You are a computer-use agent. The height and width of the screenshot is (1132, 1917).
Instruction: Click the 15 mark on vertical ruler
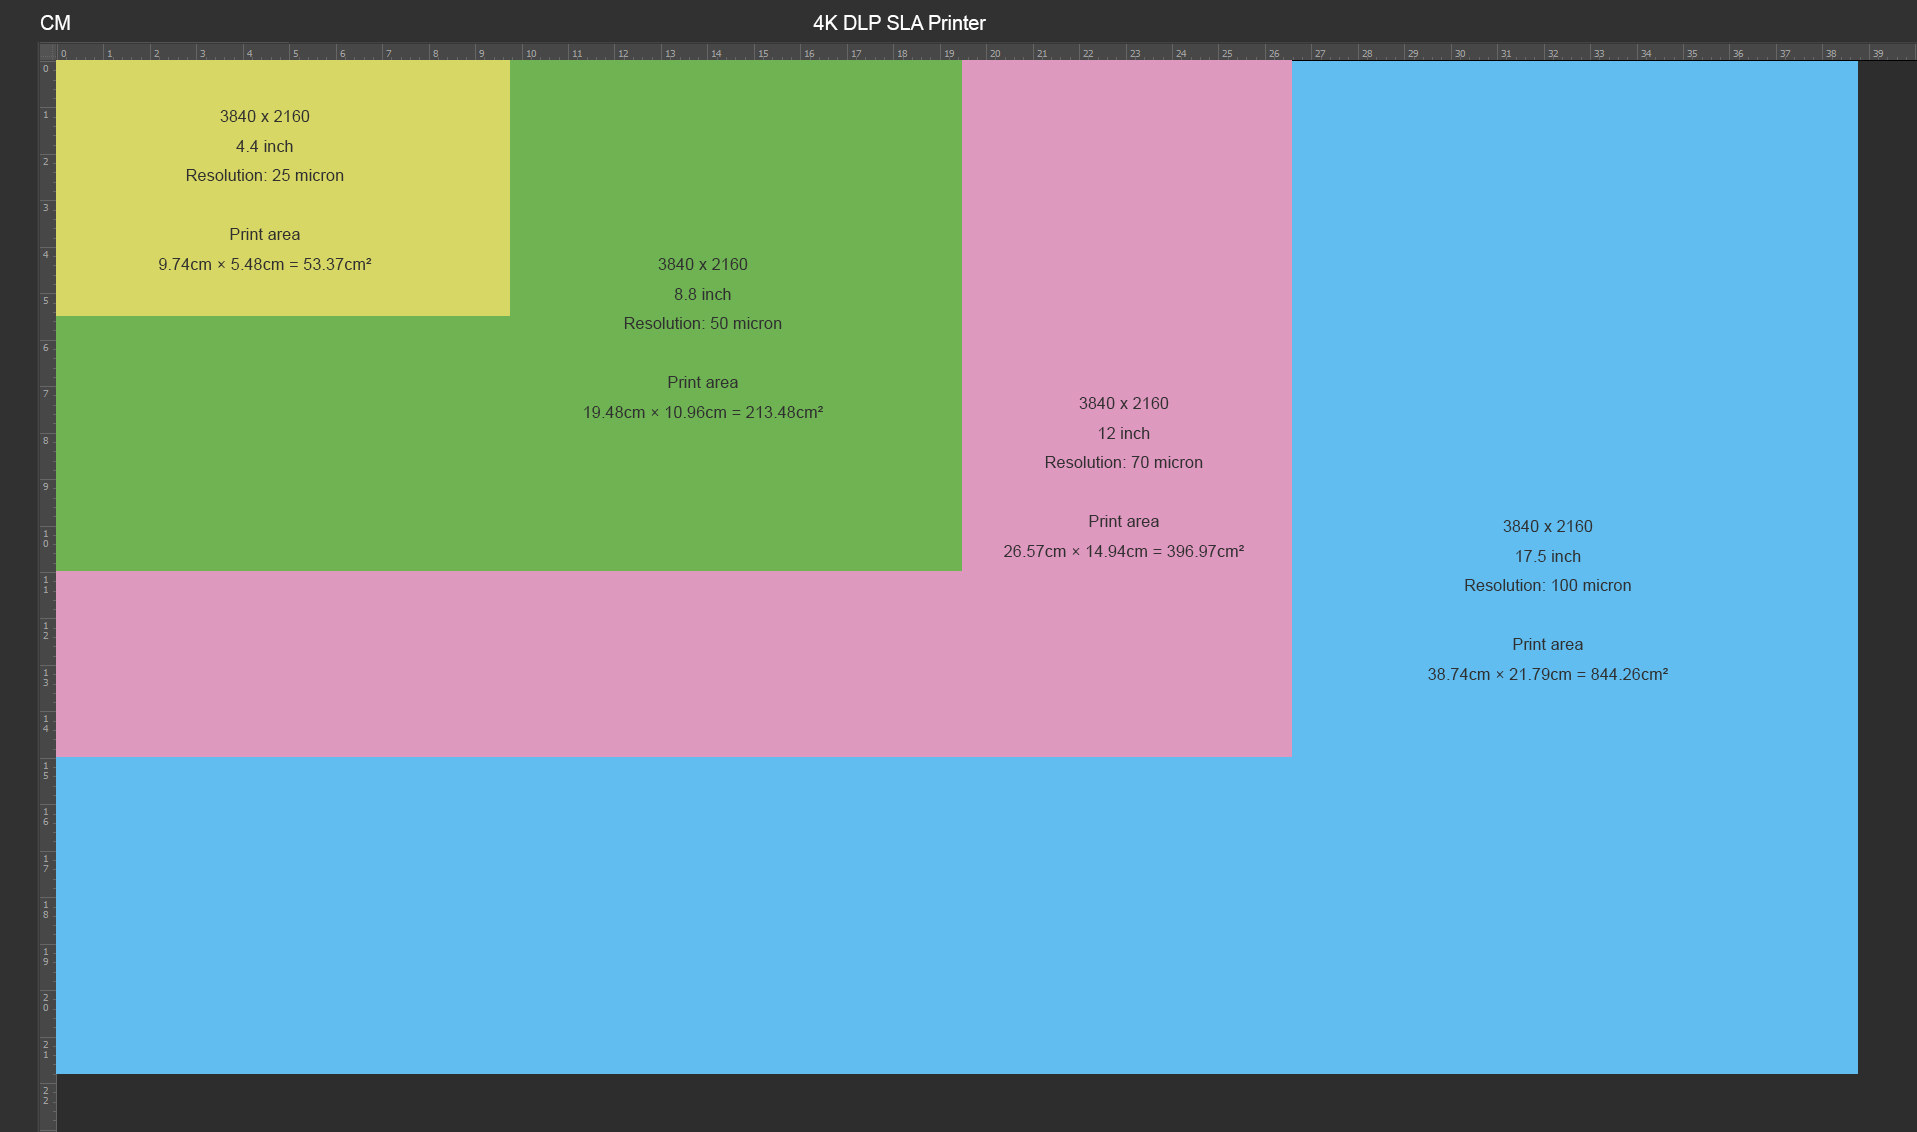(x=46, y=770)
